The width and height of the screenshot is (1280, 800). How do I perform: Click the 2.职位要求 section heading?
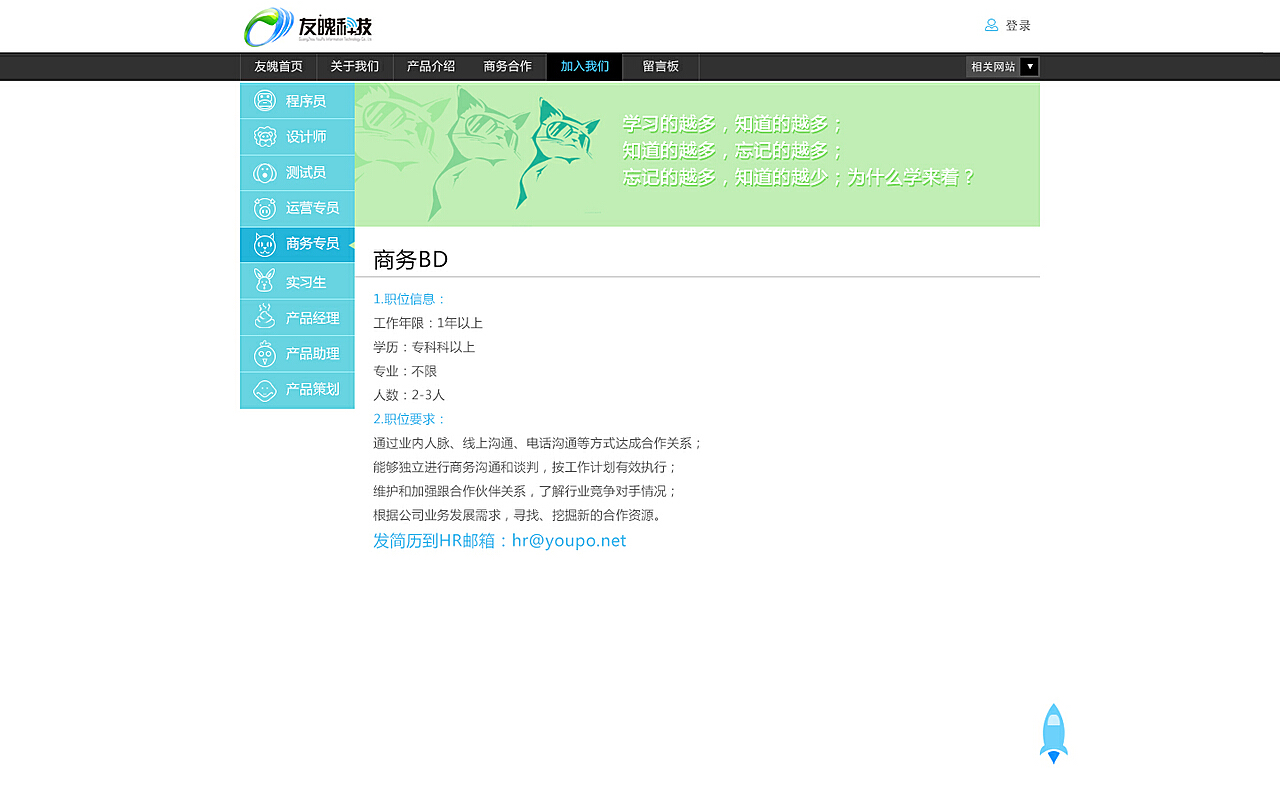410,419
